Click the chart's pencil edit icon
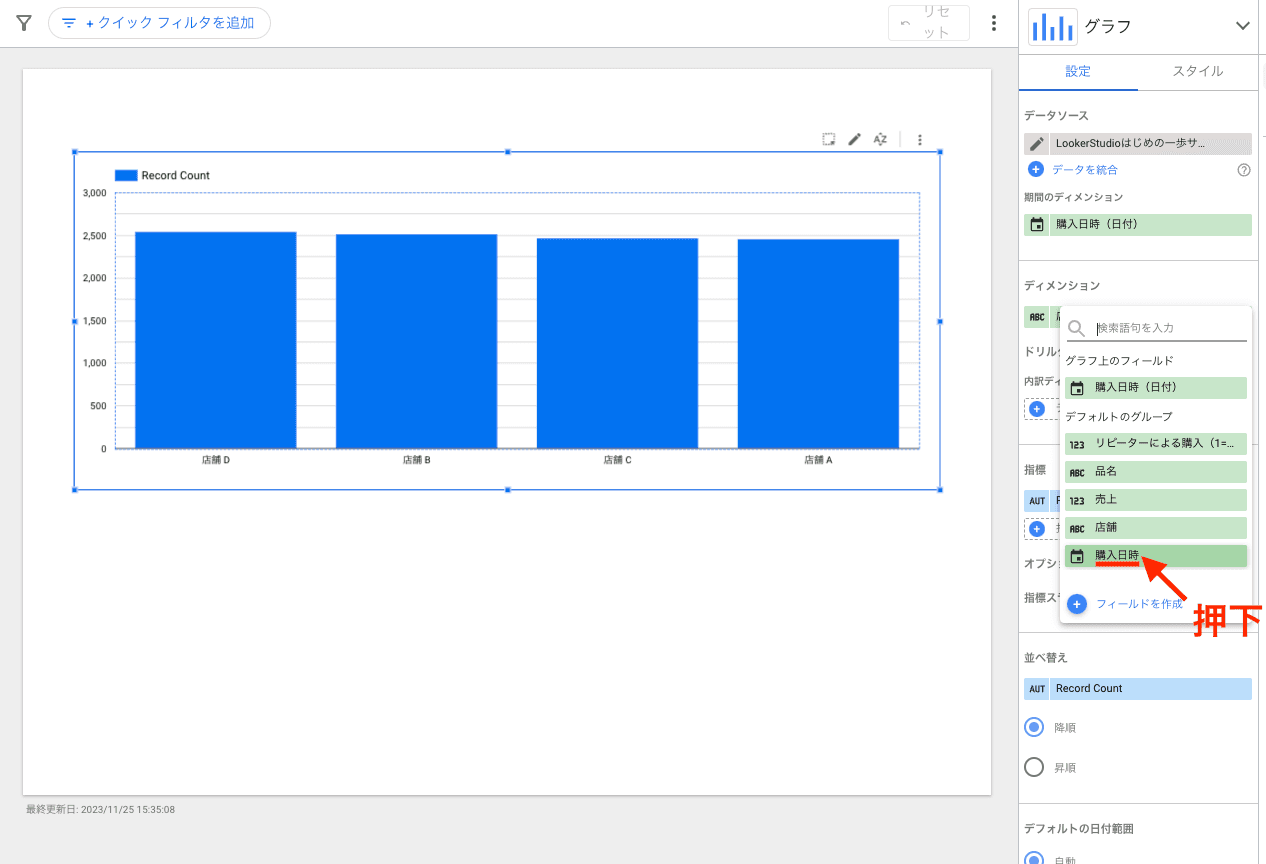 (854, 140)
